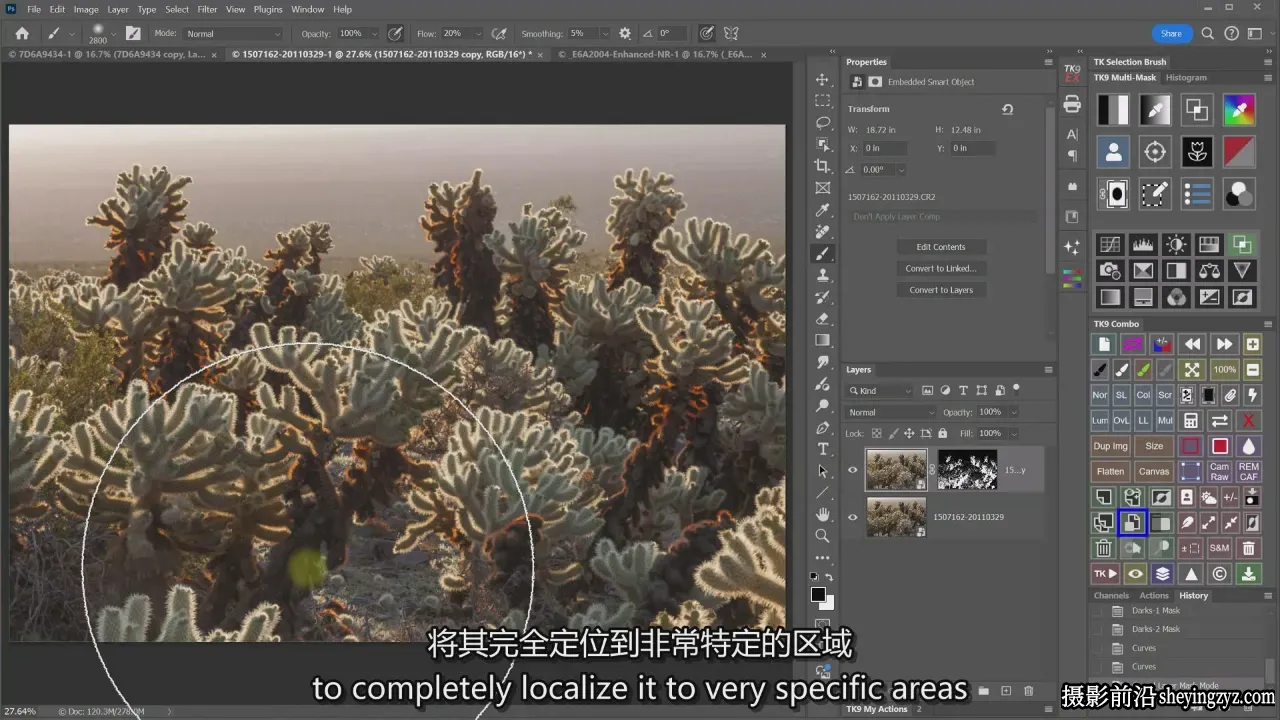Select the Brush tool in the toolbar
This screenshot has width=1280, height=720.
[823, 254]
